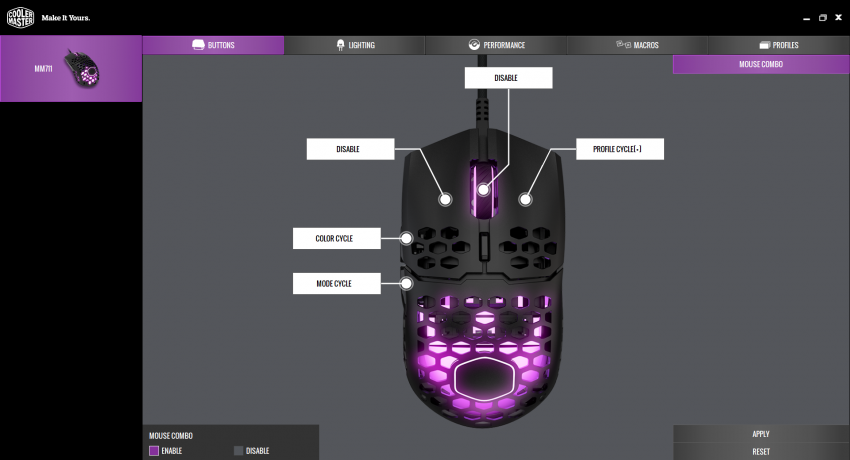Open the Macros tab

tap(637, 45)
